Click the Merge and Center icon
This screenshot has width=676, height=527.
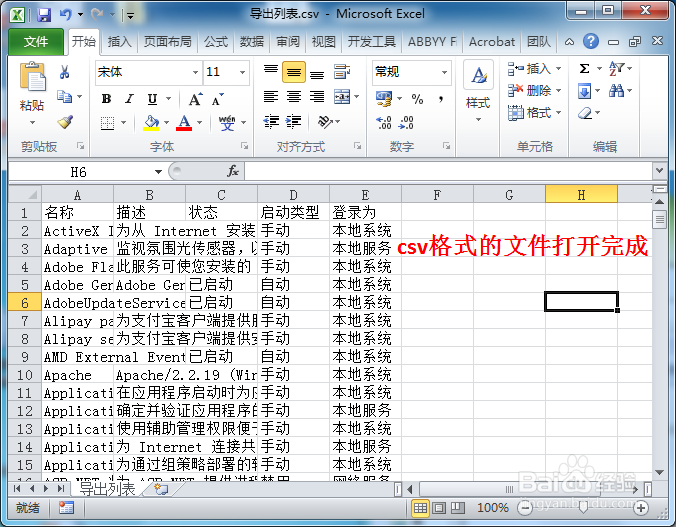tap(342, 97)
